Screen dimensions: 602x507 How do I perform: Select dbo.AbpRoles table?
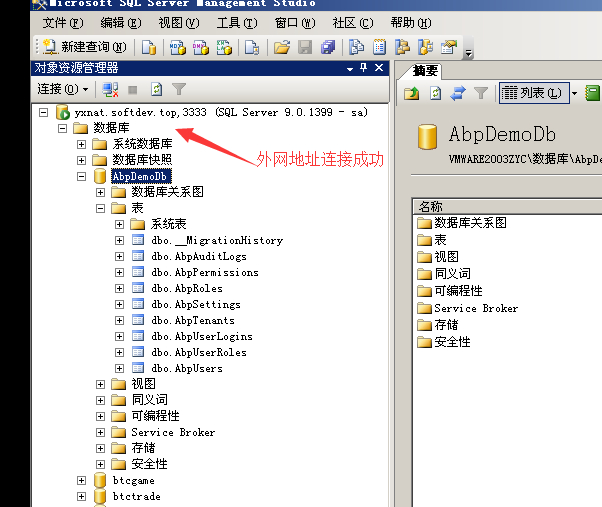187,289
